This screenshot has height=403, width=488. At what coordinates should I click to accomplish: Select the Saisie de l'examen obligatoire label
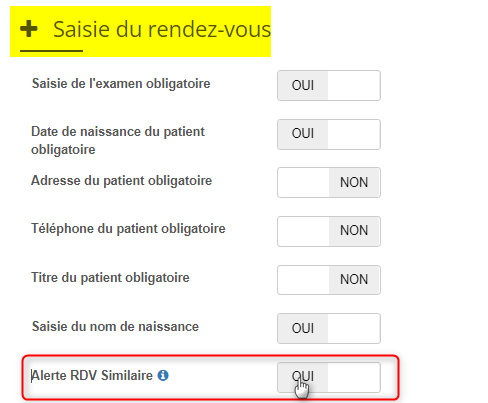tap(121, 84)
